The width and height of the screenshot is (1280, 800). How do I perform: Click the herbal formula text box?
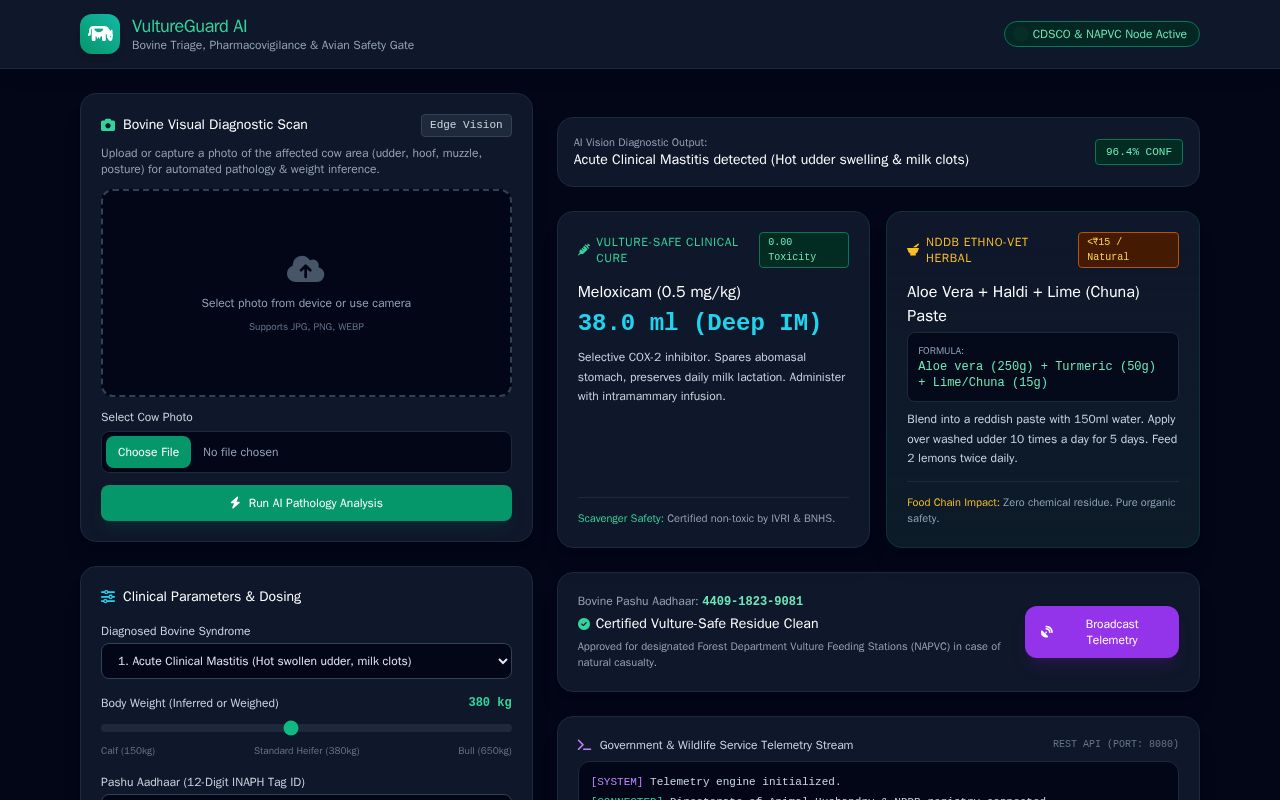point(1043,367)
